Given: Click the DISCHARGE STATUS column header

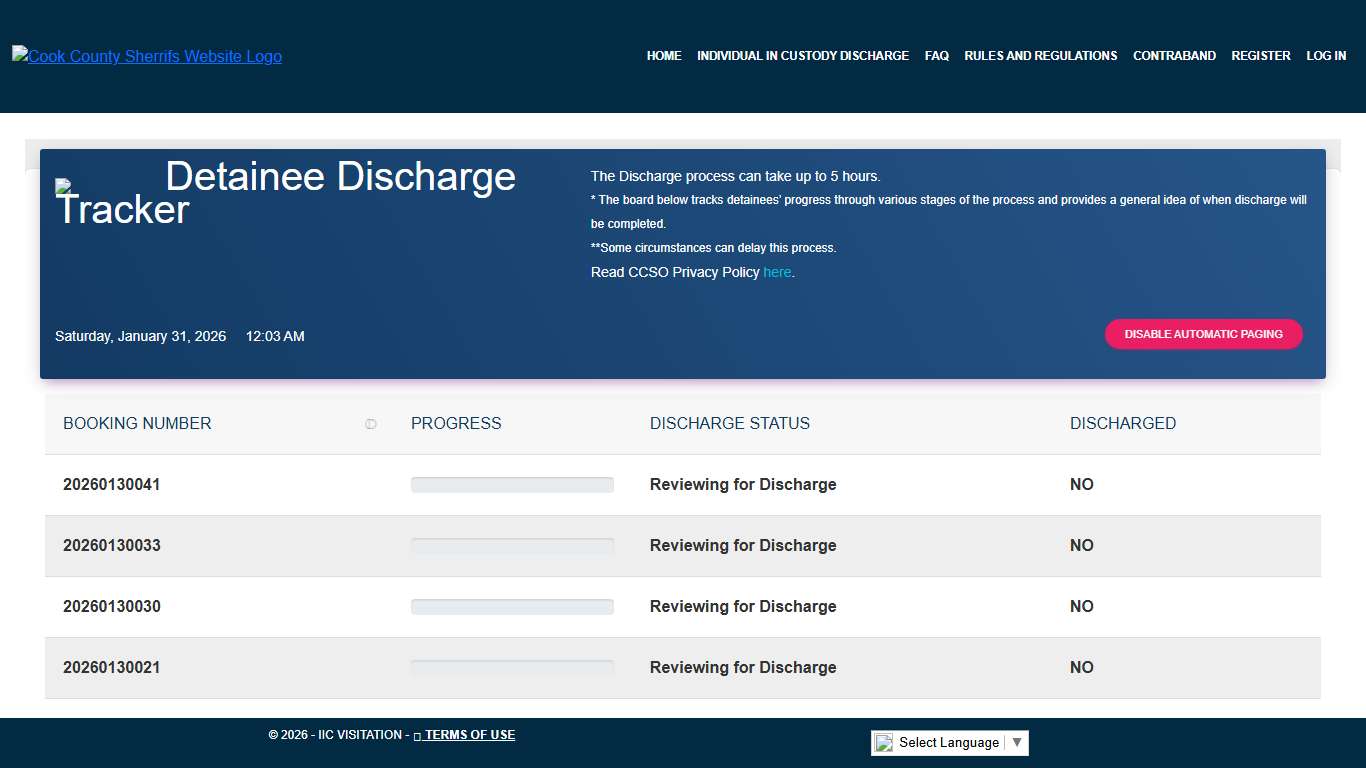Looking at the screenshot, I should pyautogui.click(x=730, y=423).
